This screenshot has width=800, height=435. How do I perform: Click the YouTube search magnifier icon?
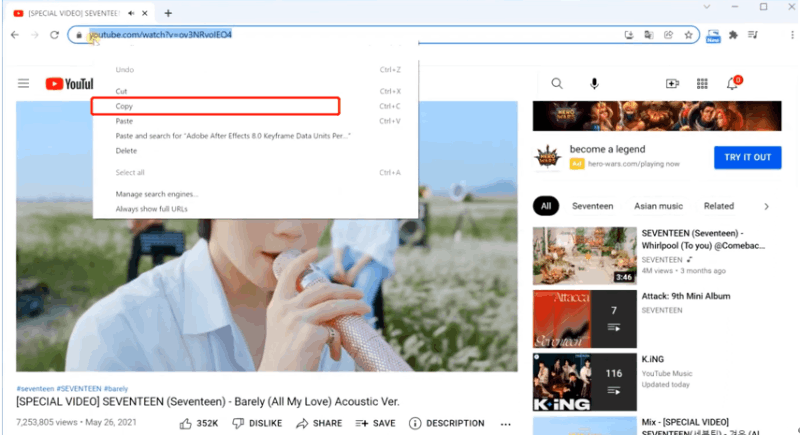point(557,83)
